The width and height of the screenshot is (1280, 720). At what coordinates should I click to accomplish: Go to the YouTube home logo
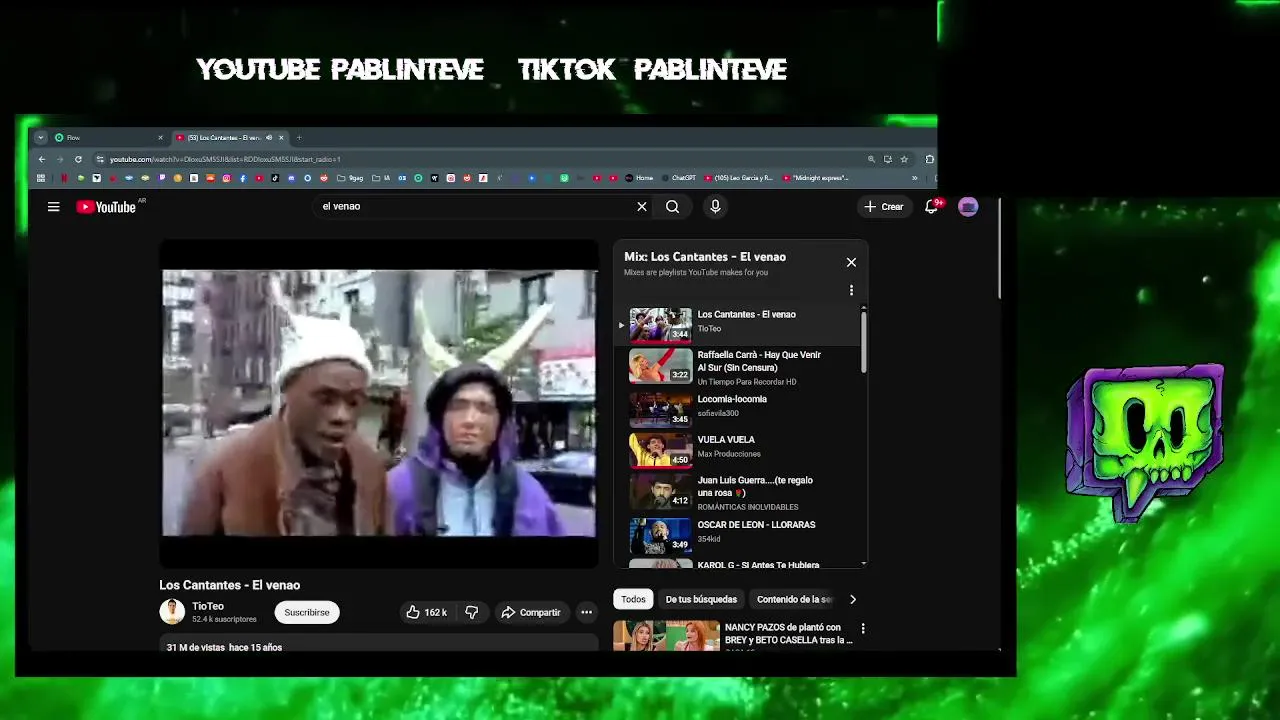pyautogui.click(x=106, y=207)
